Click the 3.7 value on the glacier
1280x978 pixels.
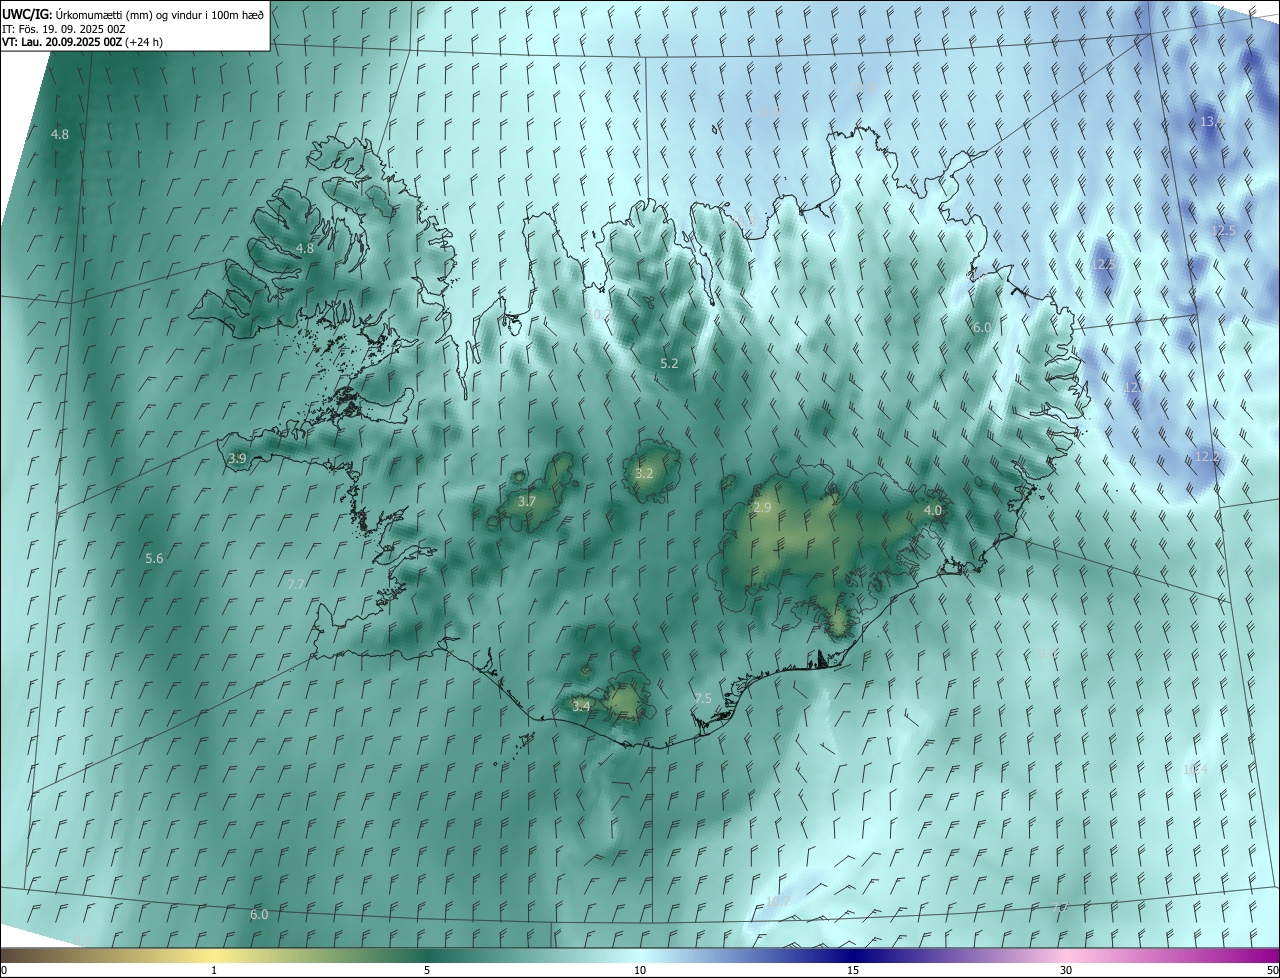(x=527, y=502)
